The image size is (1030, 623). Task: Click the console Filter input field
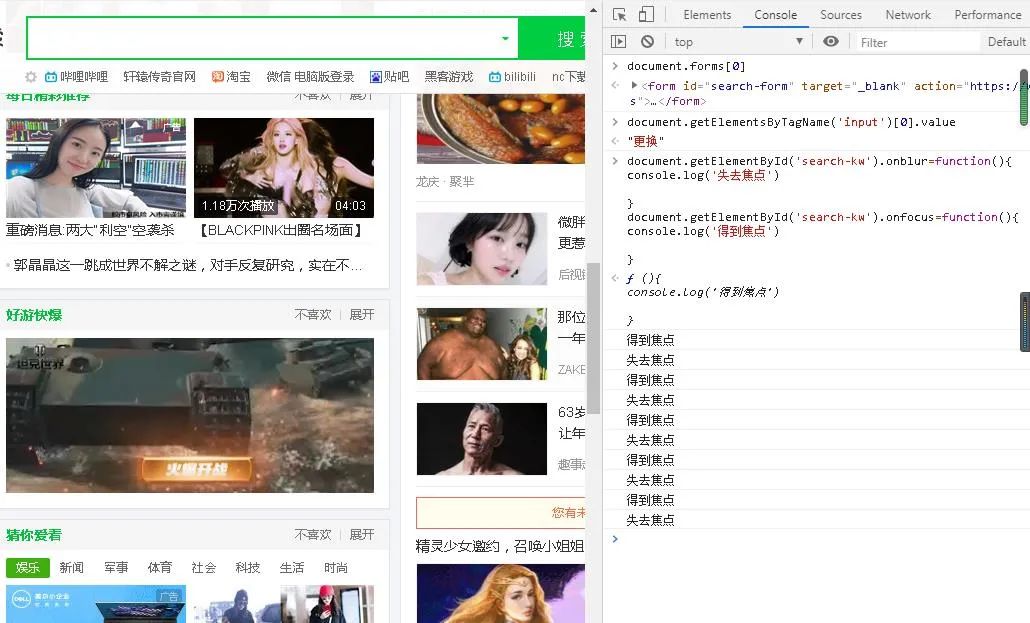pyautogui.click(x=916, y=42)
